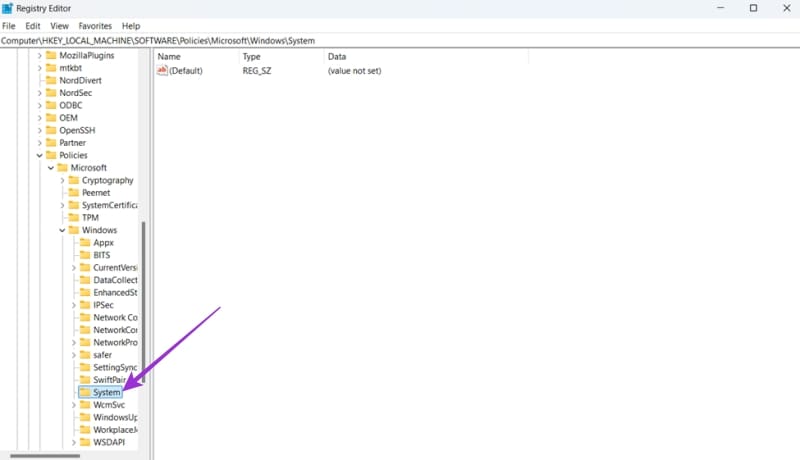This screenshot has height=460, width=800.
Task: Expand the WSDAPI key
Action: pos(73,442)
